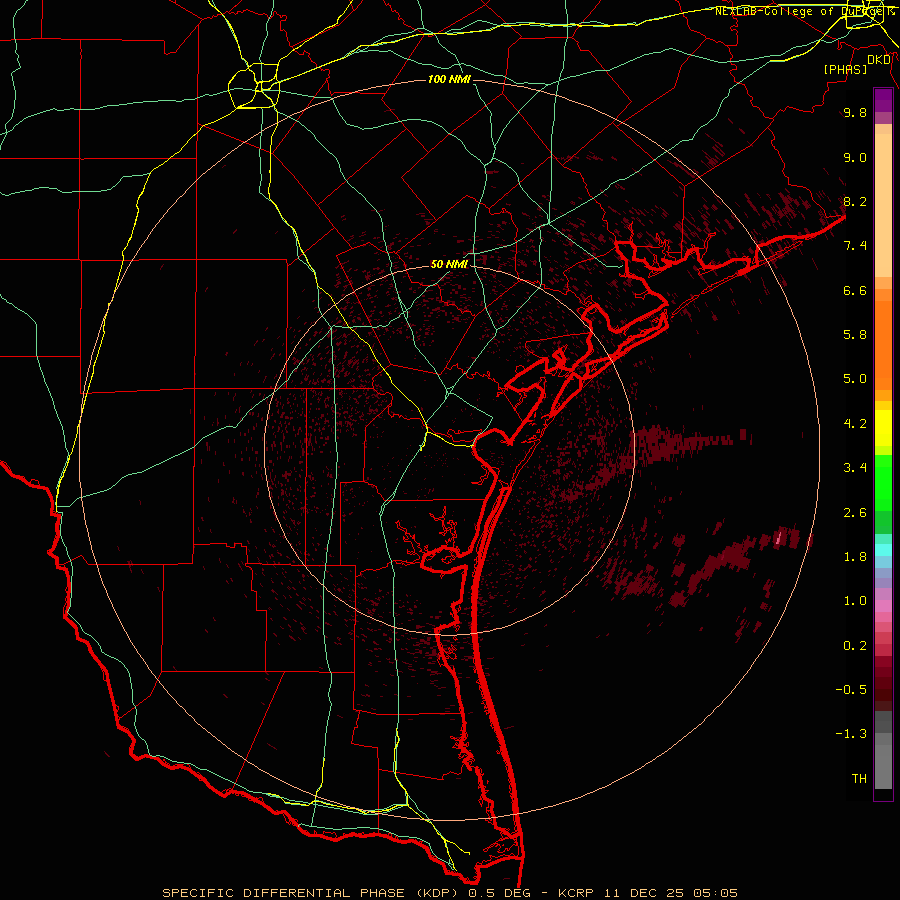Click the pink KDP echo pixel offshore
Viewport: 900px width, 900px height.
tap(778, 538)
